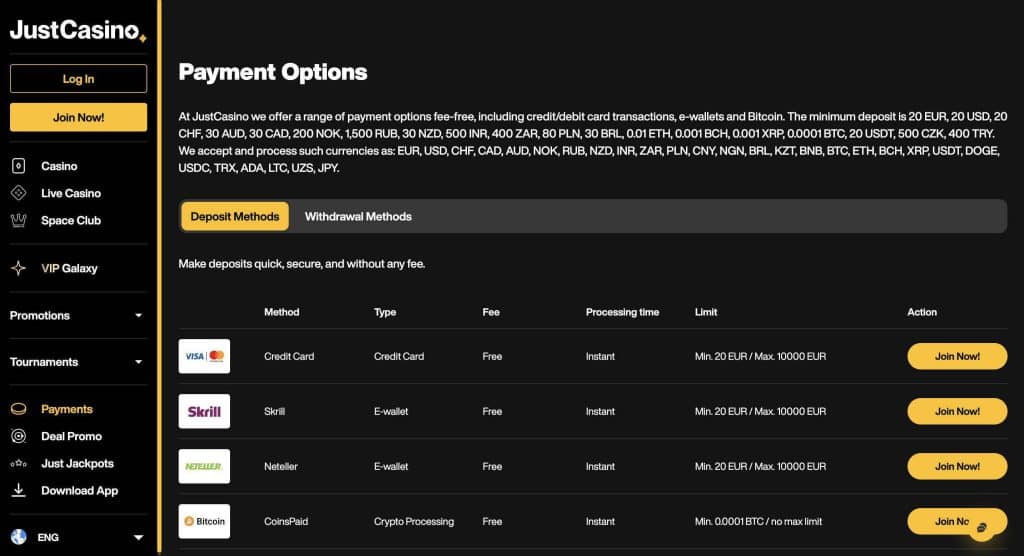Expand the Promotions menu arrow

[x=138, y=316]
